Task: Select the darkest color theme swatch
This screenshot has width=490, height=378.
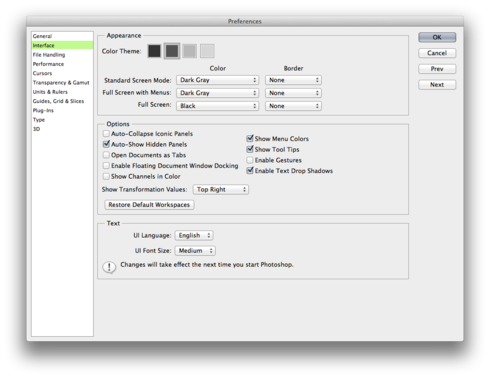Action: 154,51
